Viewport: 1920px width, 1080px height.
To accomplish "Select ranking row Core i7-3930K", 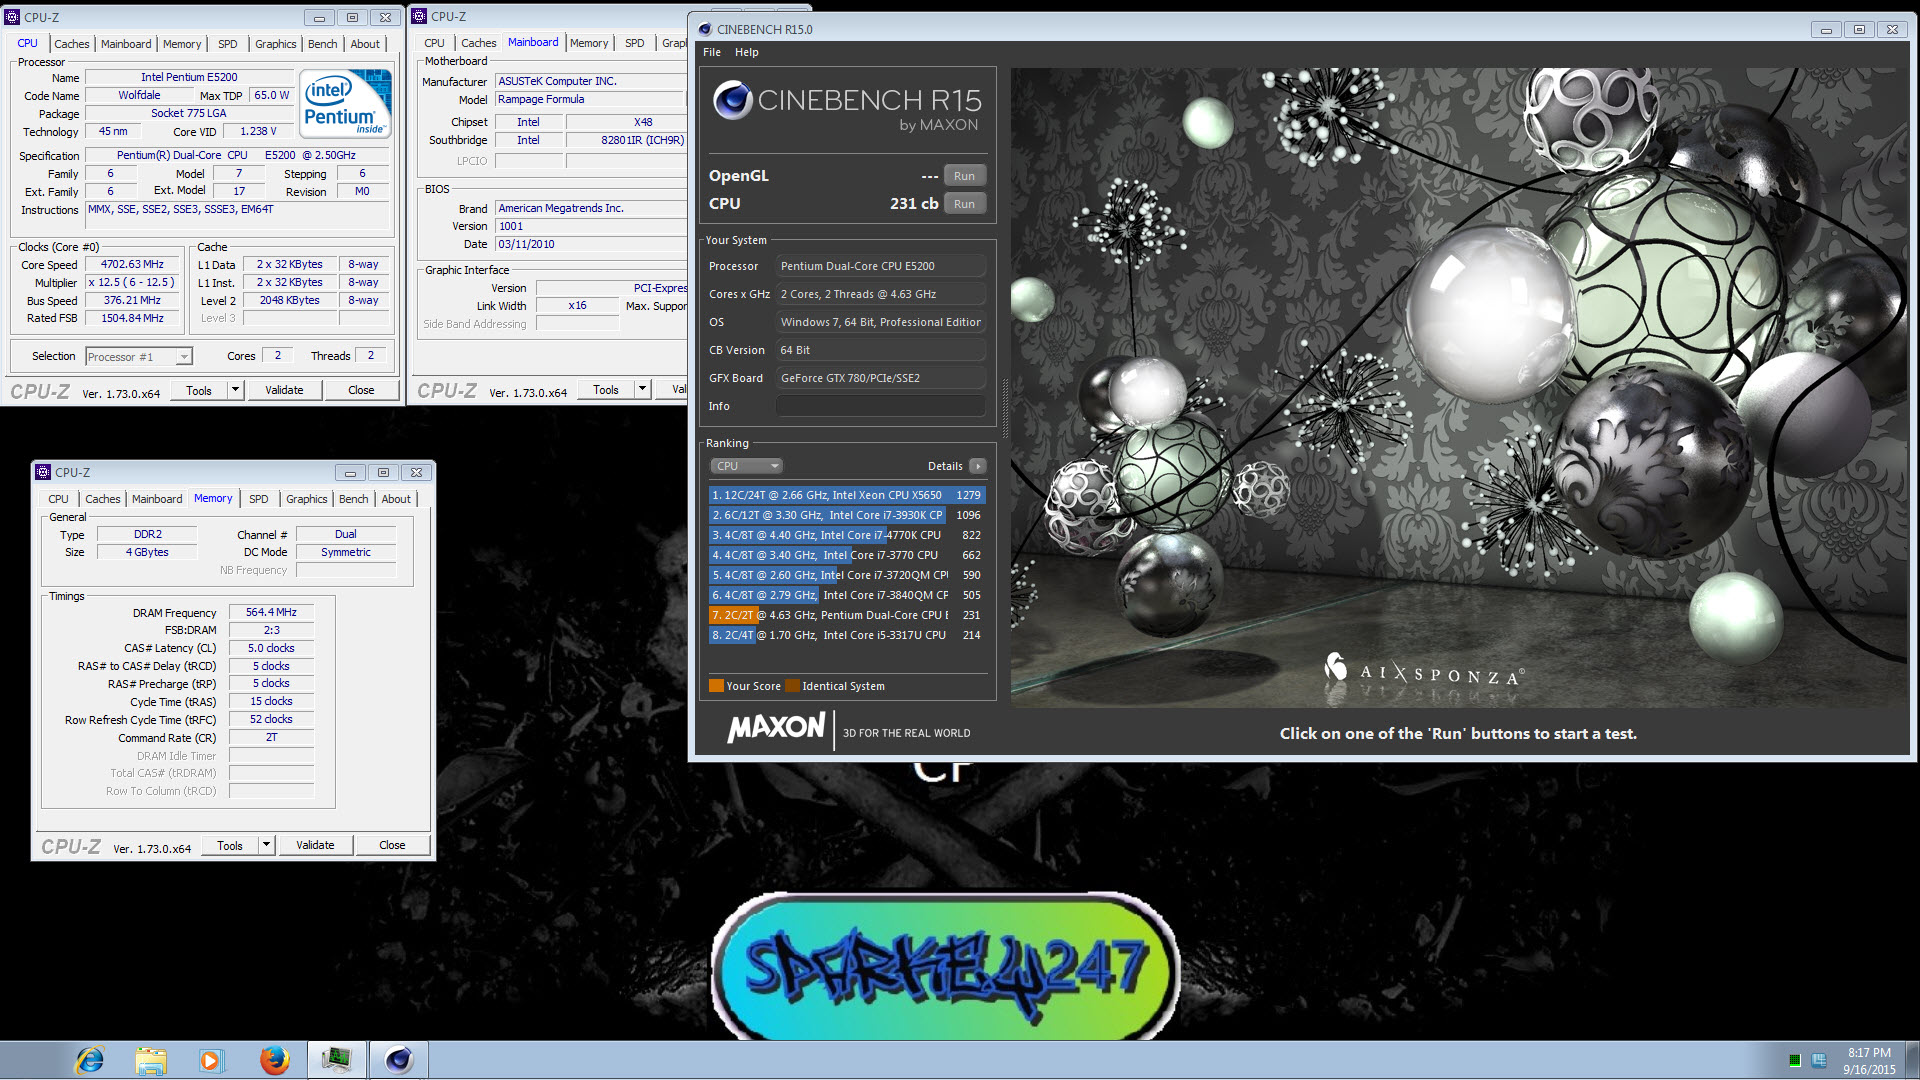I will (847, 515).
